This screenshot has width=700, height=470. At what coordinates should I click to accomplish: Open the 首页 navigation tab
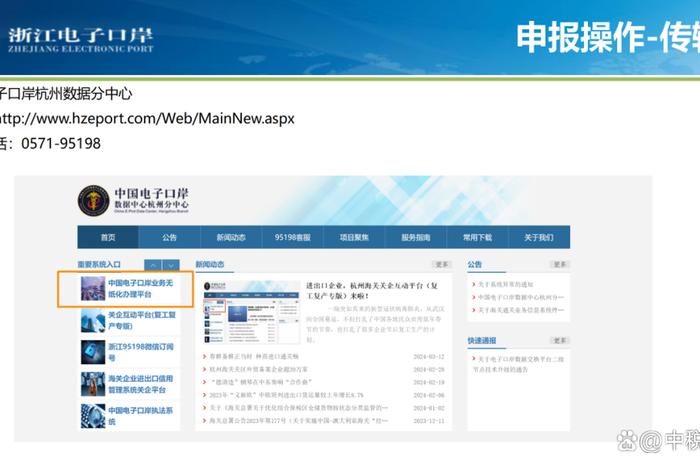(108, 237)
